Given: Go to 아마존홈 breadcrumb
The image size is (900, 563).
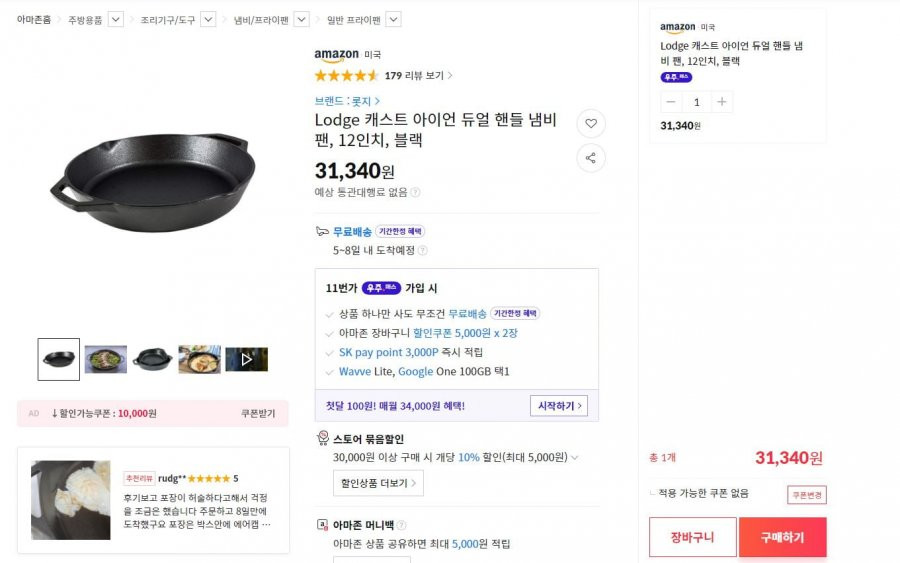Looking at the screenshot, I should pos(34,20).
